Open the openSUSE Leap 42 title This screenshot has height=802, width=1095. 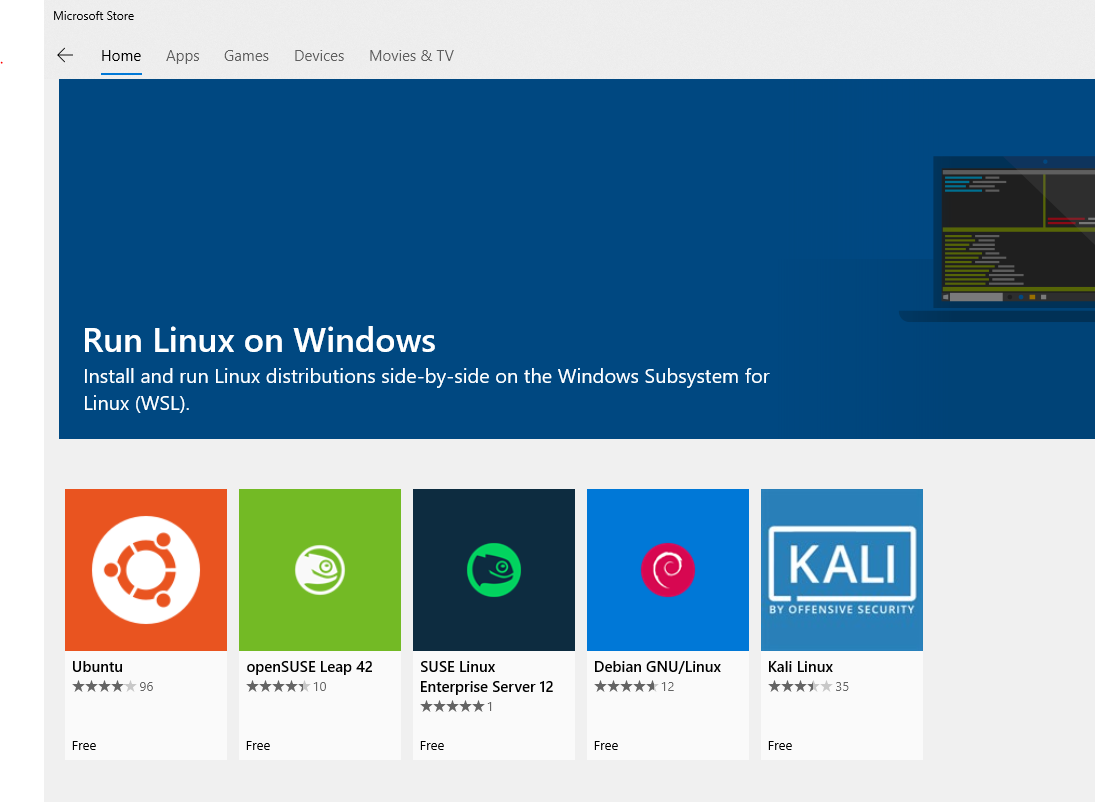click(x=309, y=666)
